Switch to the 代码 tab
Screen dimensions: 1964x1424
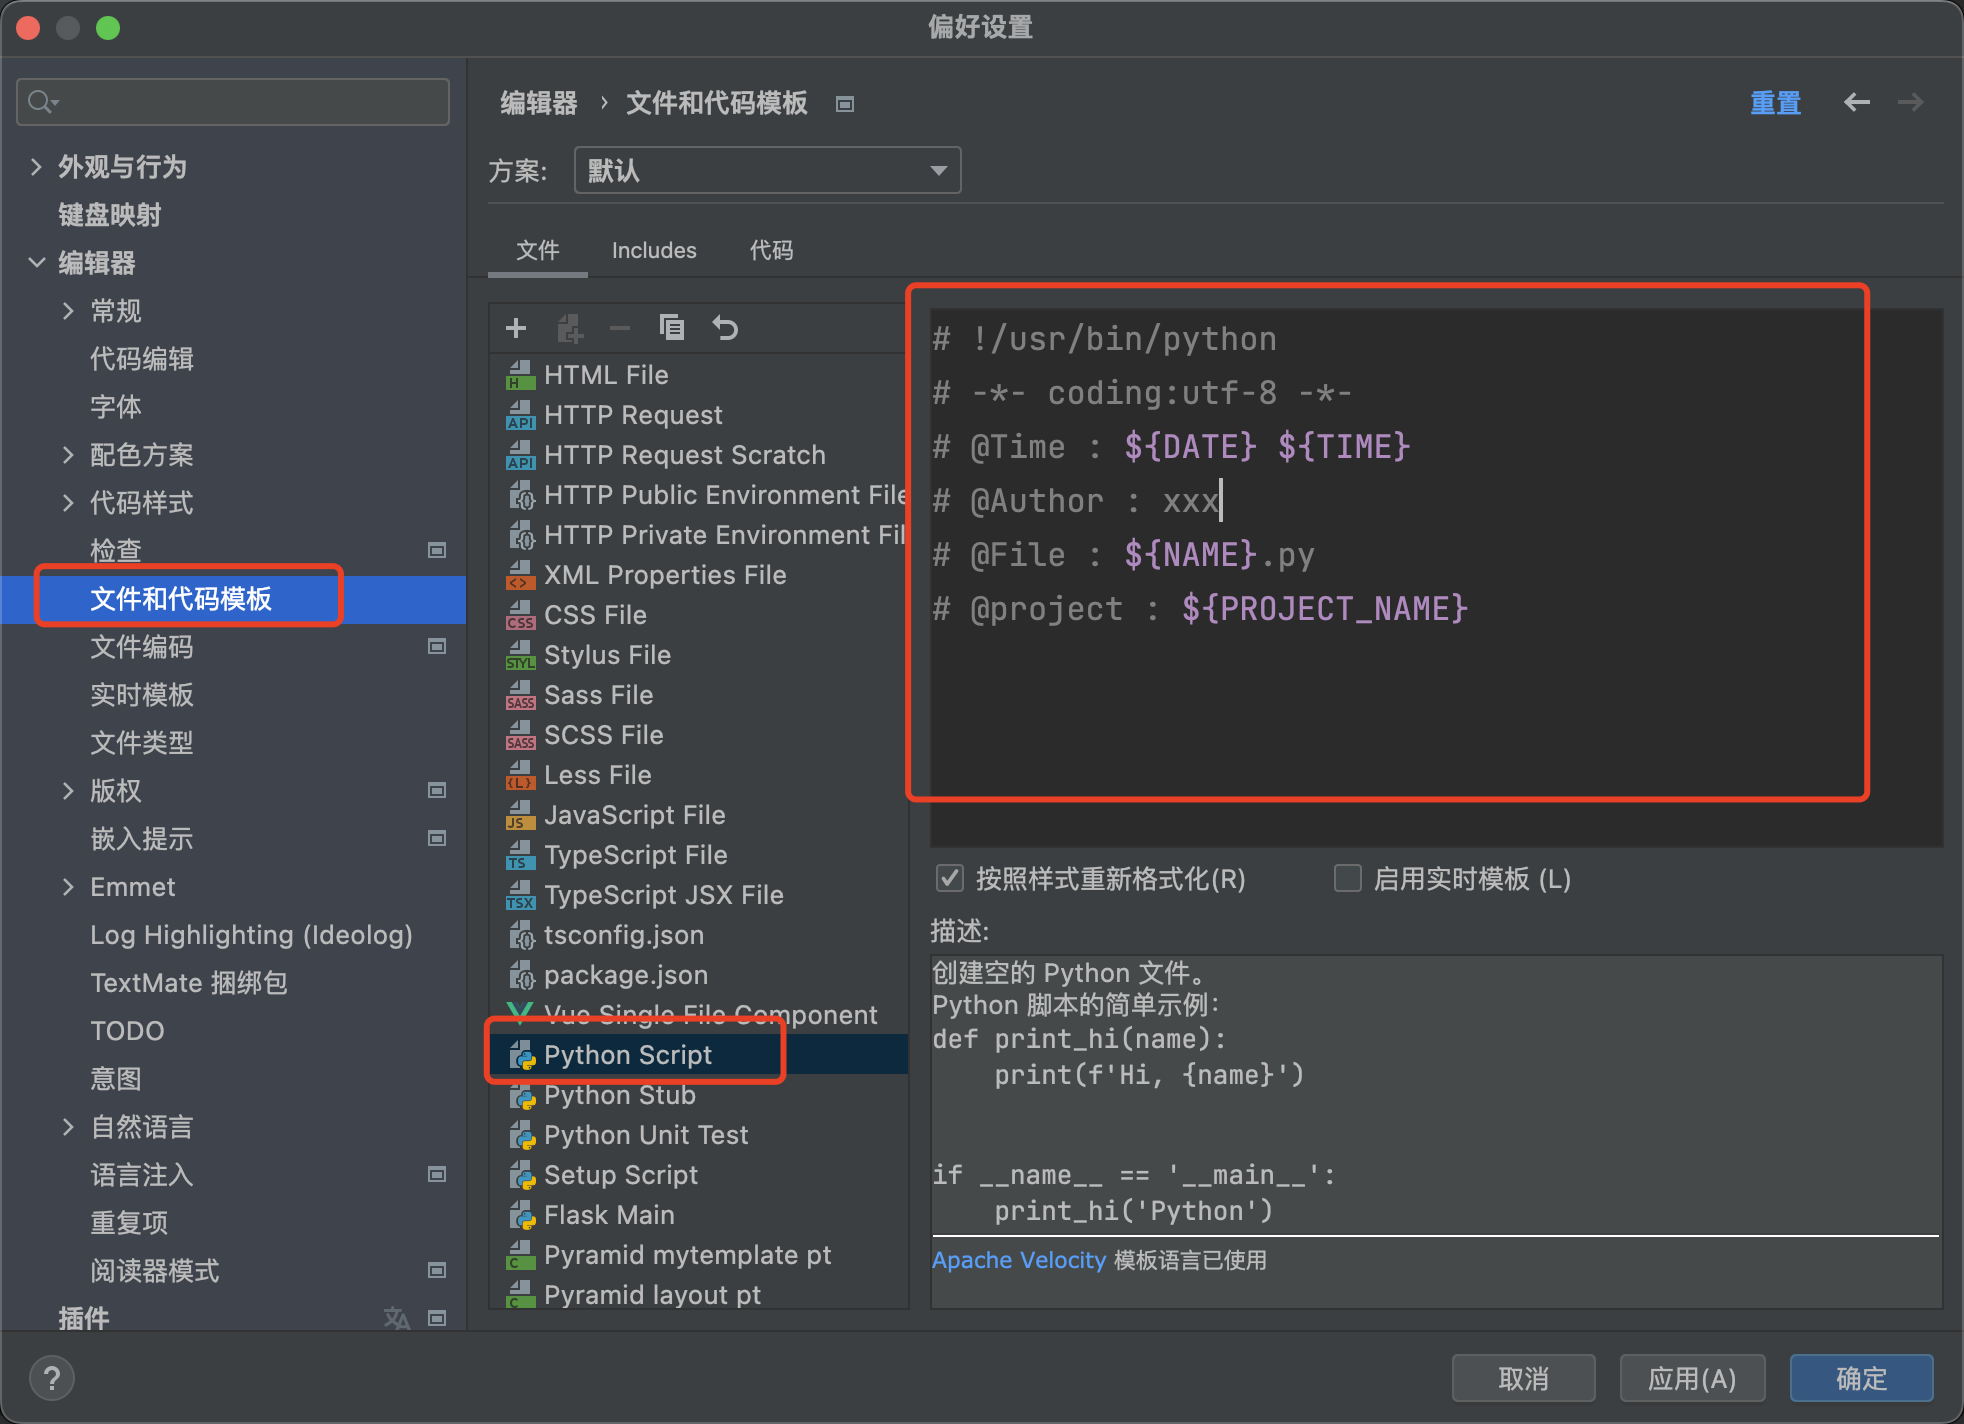click(x=771, y=250)
